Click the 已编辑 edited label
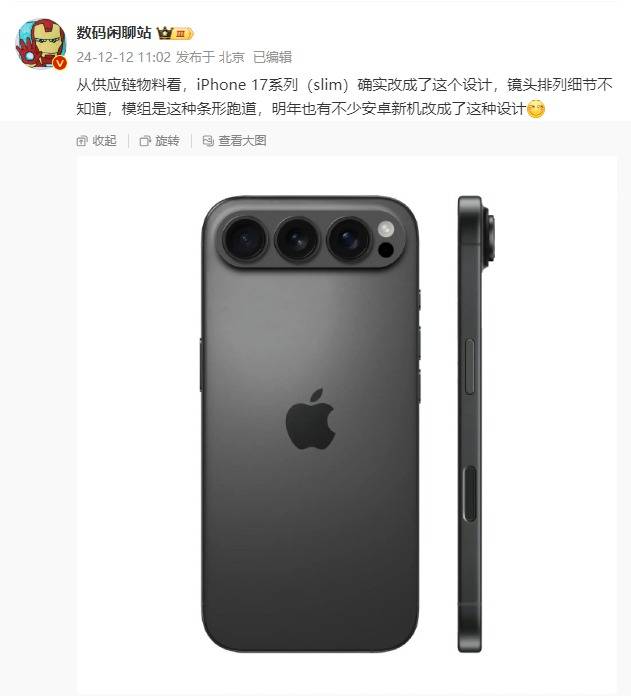This screenshot has height=696, width=631. pos(272,57)
